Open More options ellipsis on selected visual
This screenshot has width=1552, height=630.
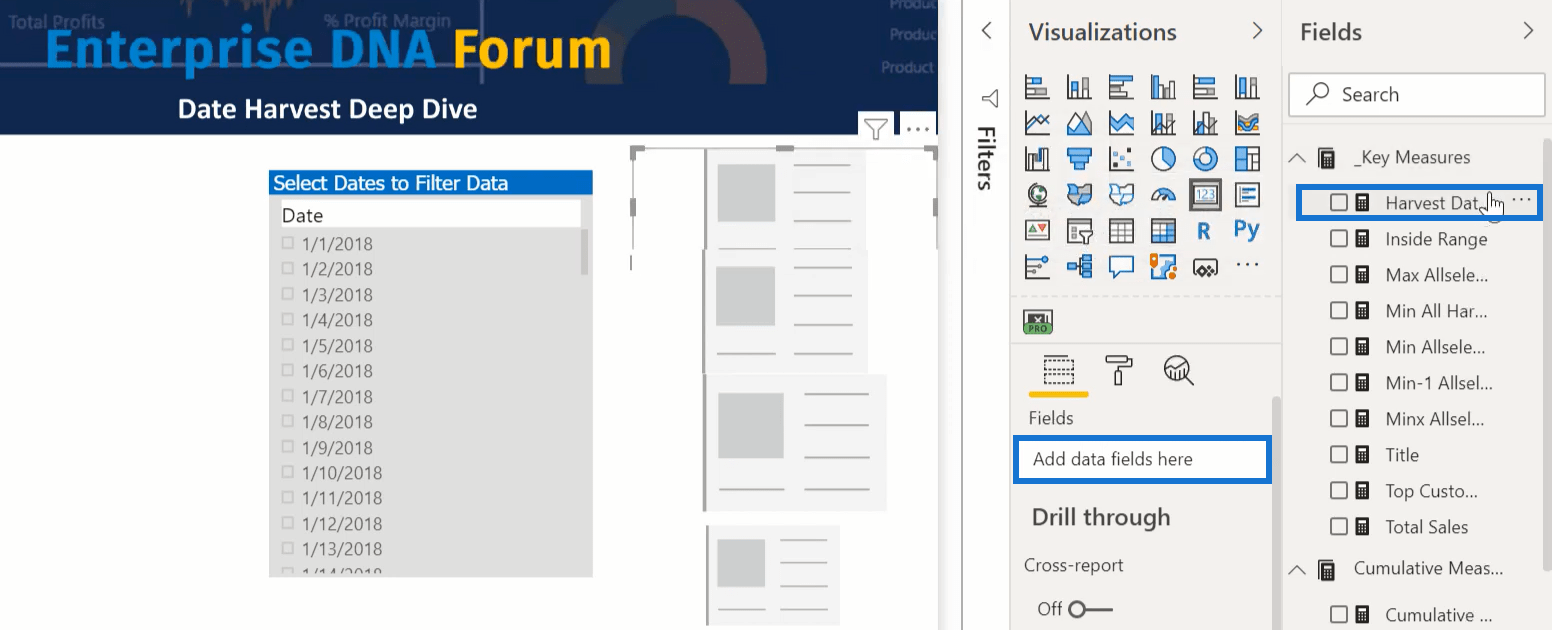[917, 128]
